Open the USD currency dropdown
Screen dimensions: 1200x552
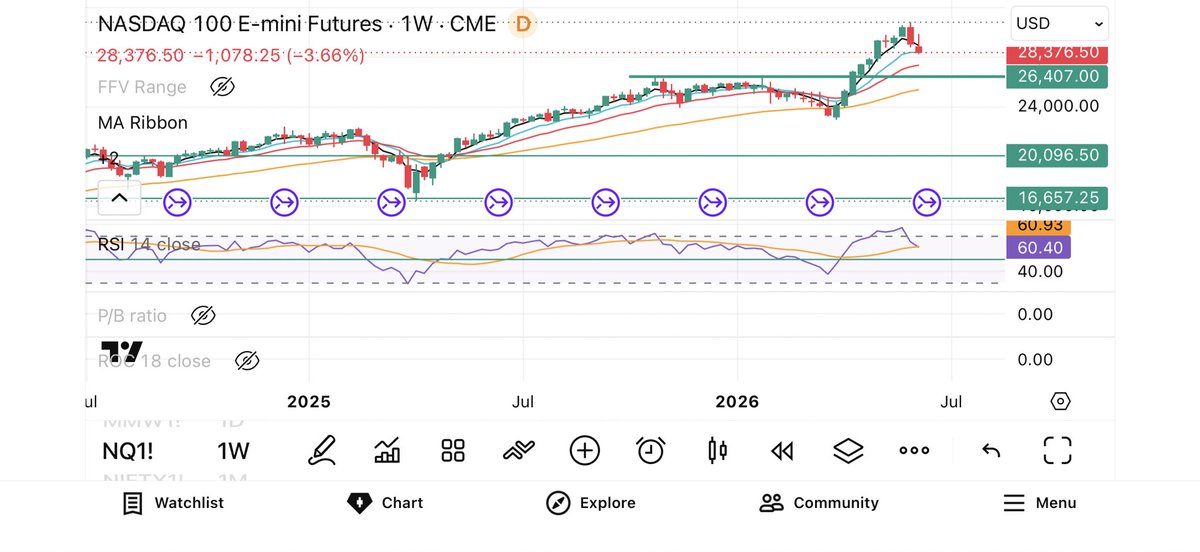(x=1059, y=23)
